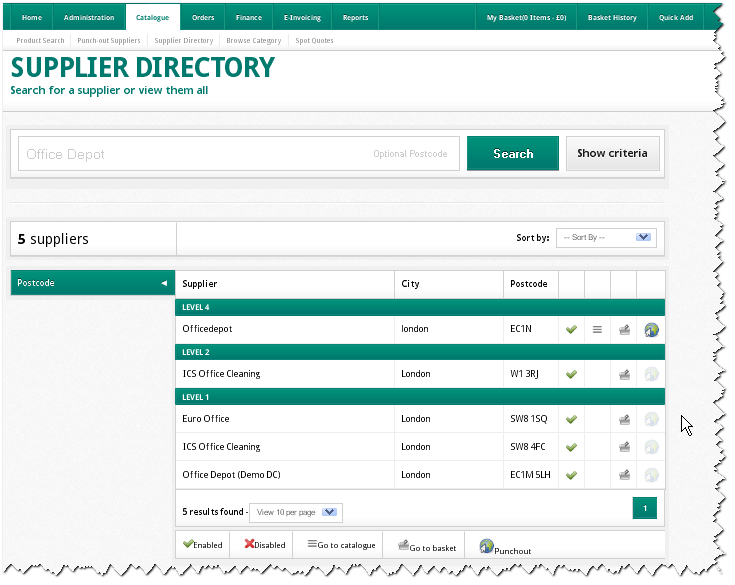The width and height of the screenshot is (735, 585).
Task: Go to page 1 of results
Action: pos(645,509)
